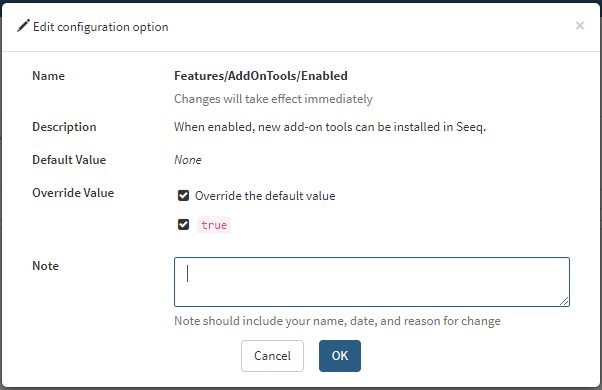Viewport: 602px width, 390px height.
Task: Click the Changes will take effect immediately notice
Action: pos(273,99)
